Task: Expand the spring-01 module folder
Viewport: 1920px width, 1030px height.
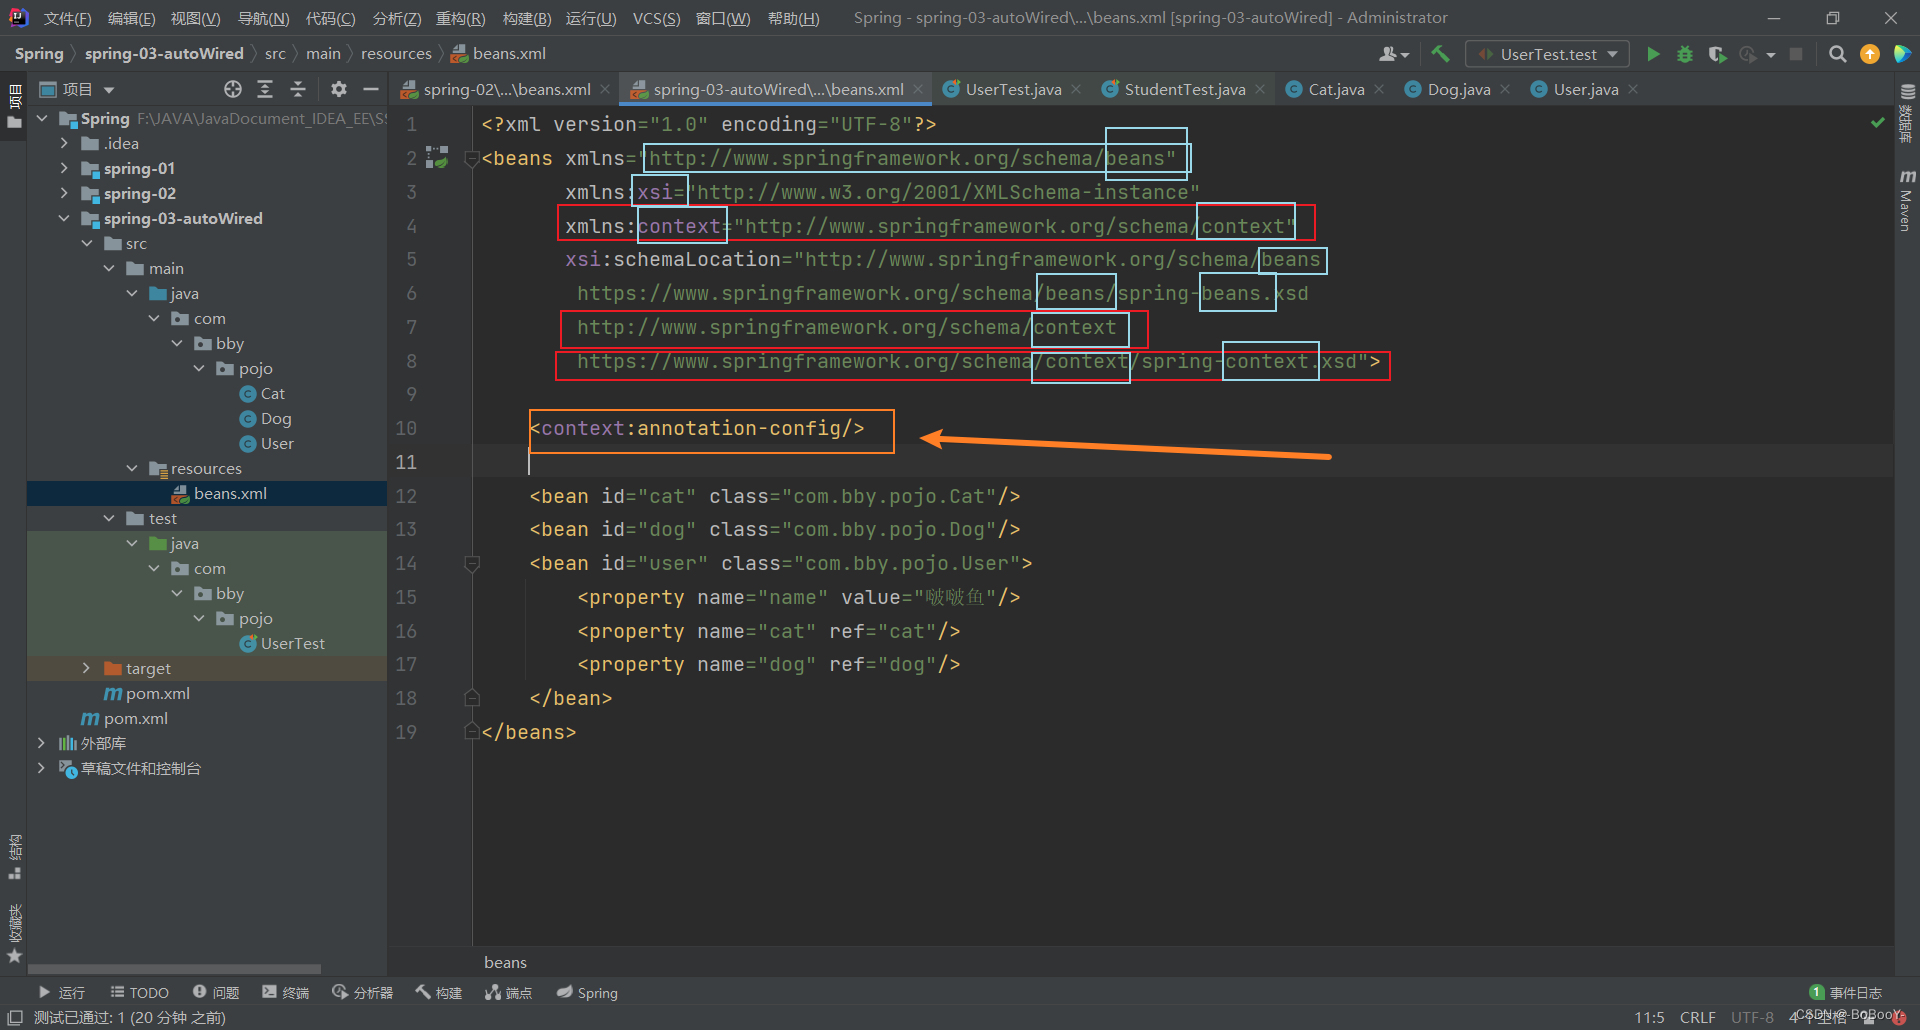Action: [x=64, y=168]
